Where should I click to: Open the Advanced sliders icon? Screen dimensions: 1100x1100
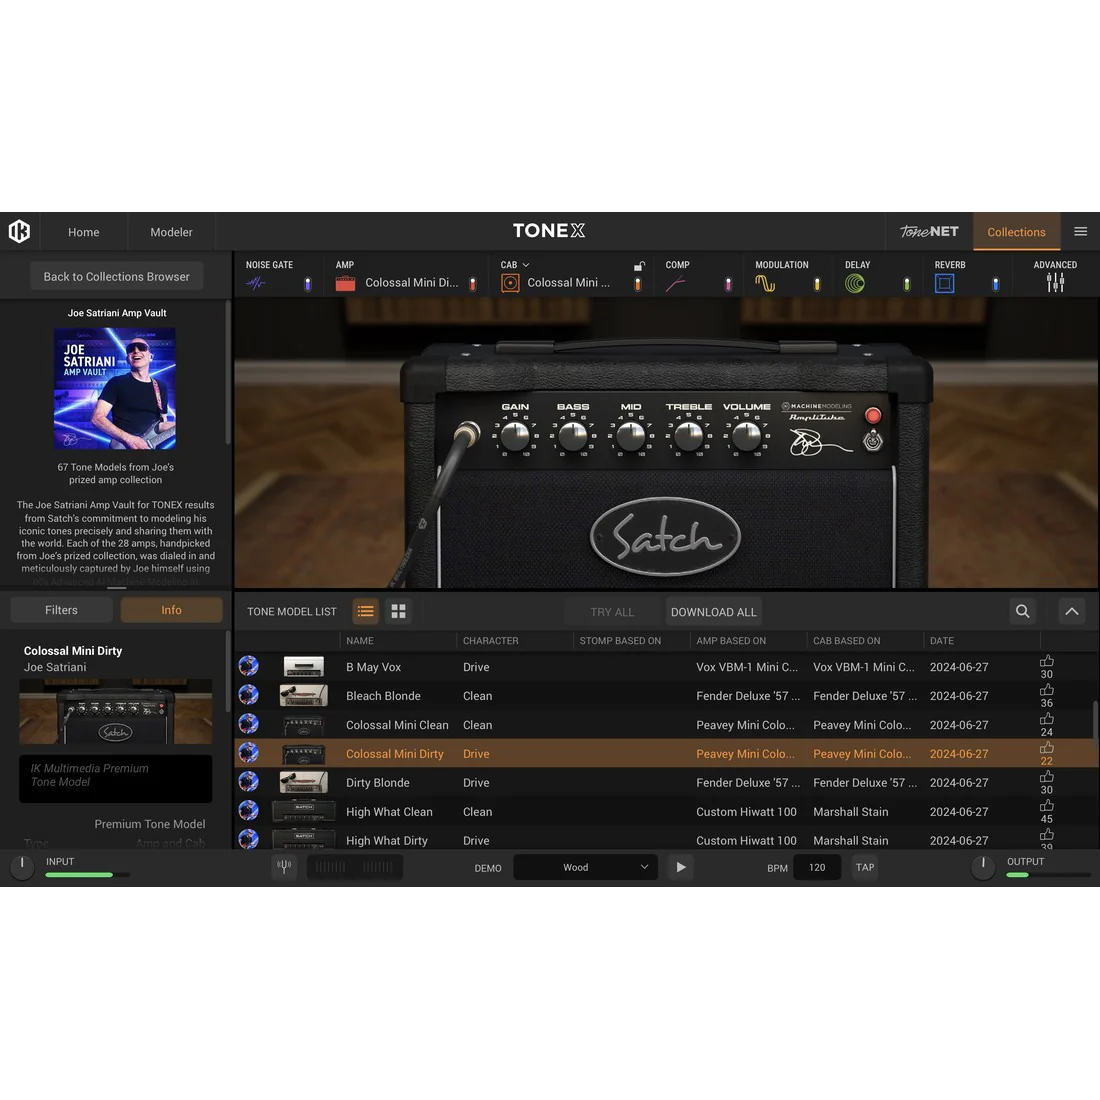[1055, 283]
